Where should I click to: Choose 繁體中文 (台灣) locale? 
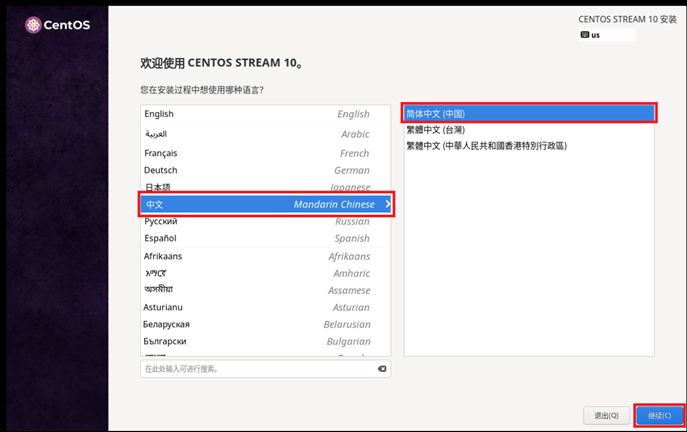(x=529, y=130)
